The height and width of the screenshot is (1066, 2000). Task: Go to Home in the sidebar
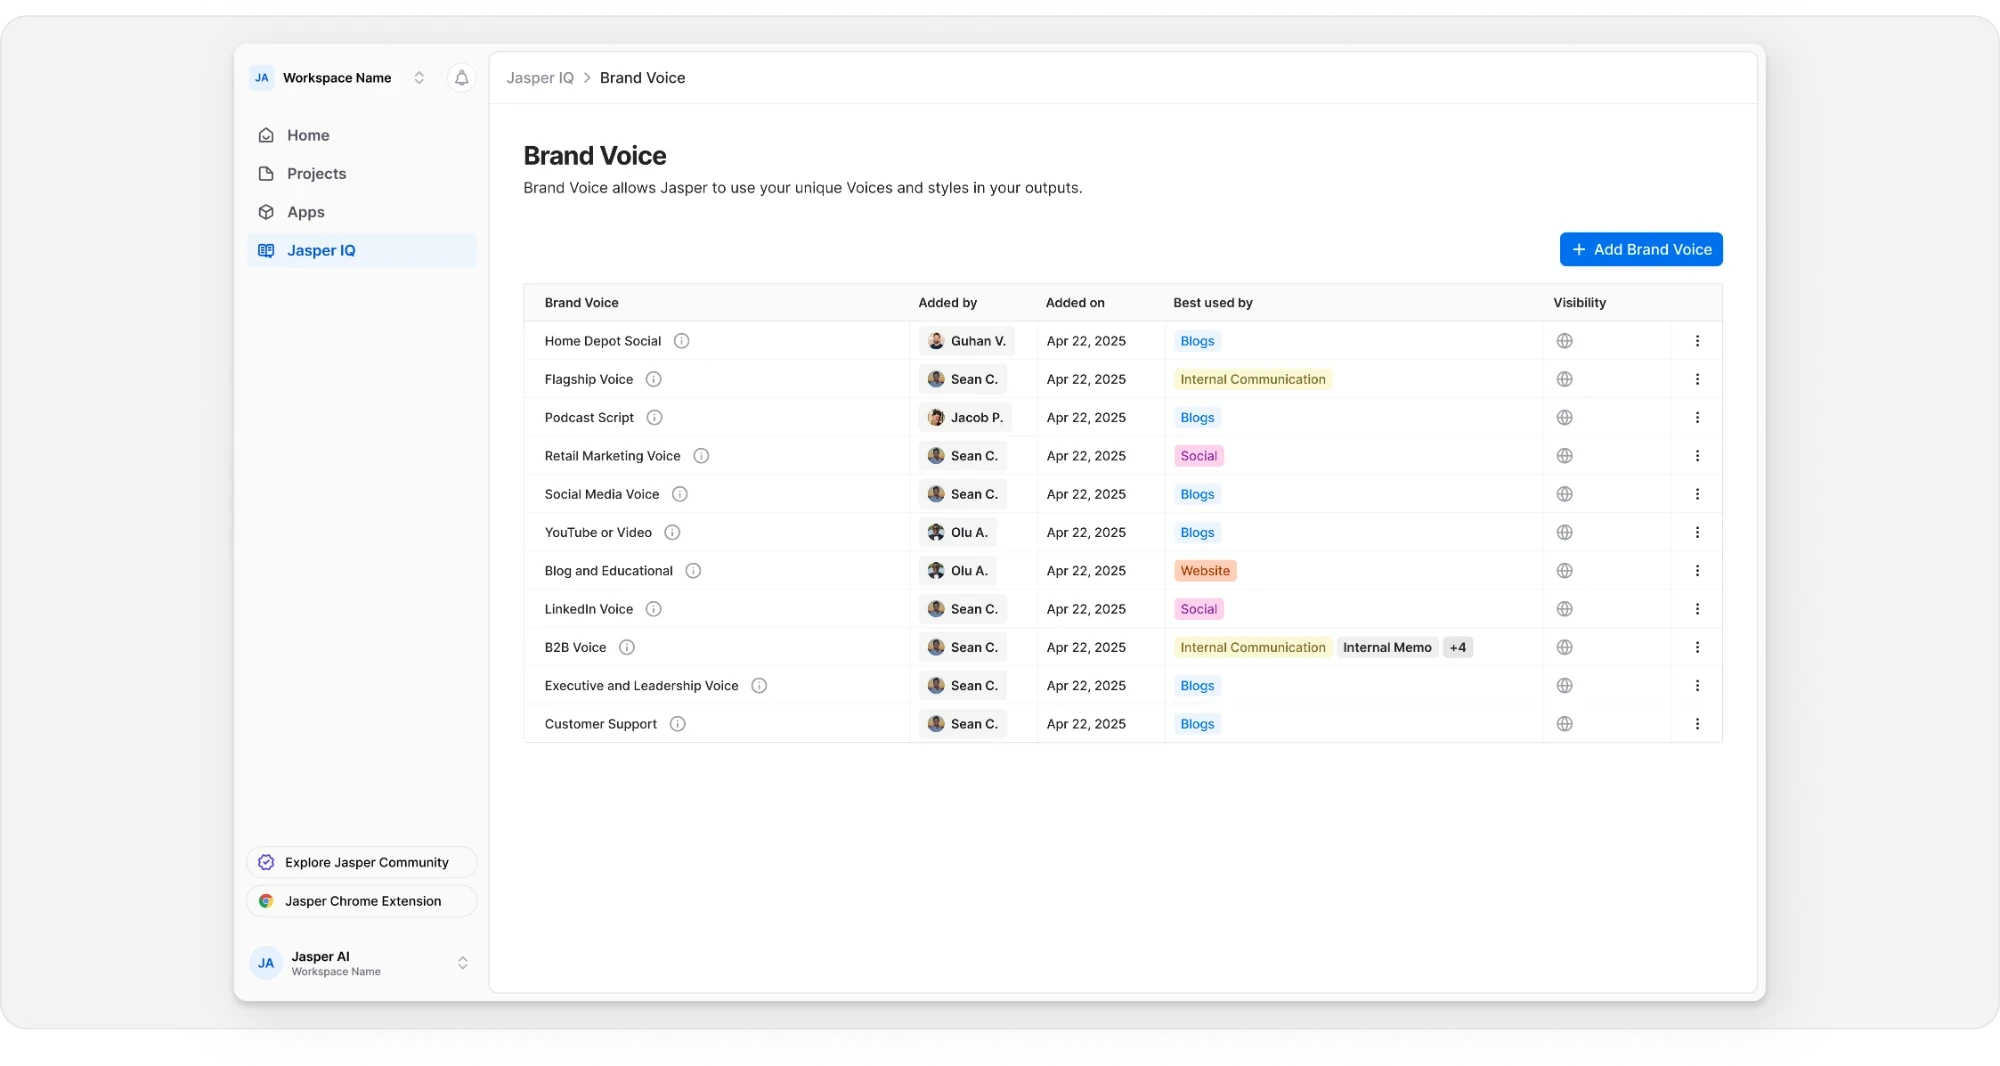[x=362, y=135]
